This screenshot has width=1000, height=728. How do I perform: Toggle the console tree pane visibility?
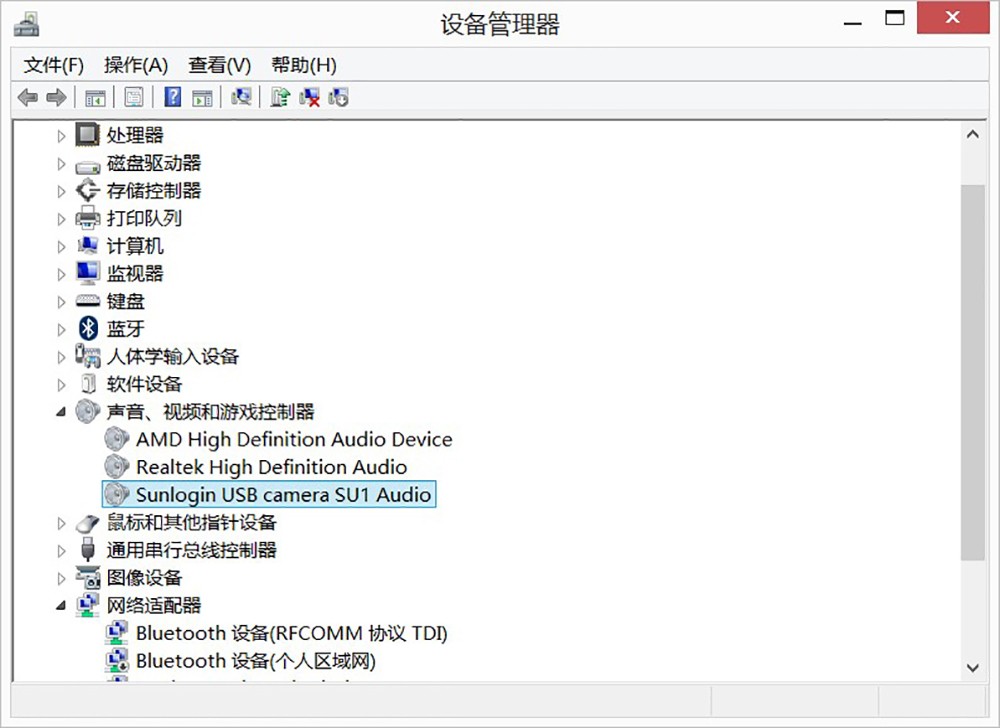95,97
